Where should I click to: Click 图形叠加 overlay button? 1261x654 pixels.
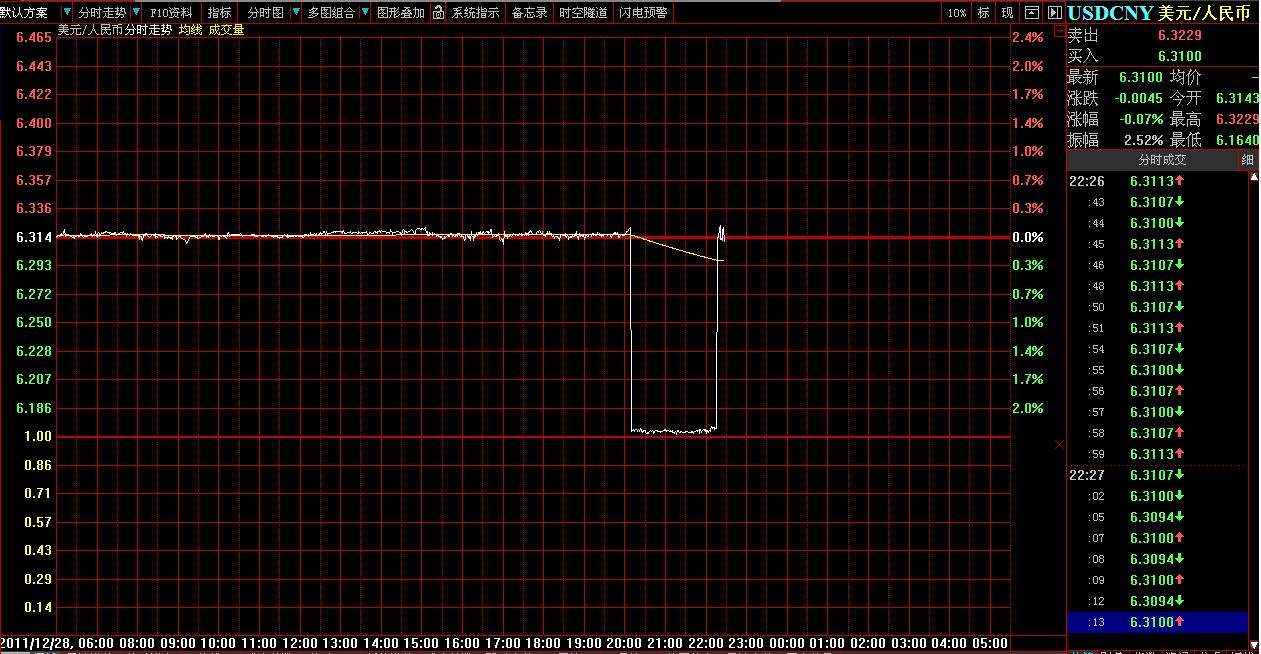(x=400, y=13)
